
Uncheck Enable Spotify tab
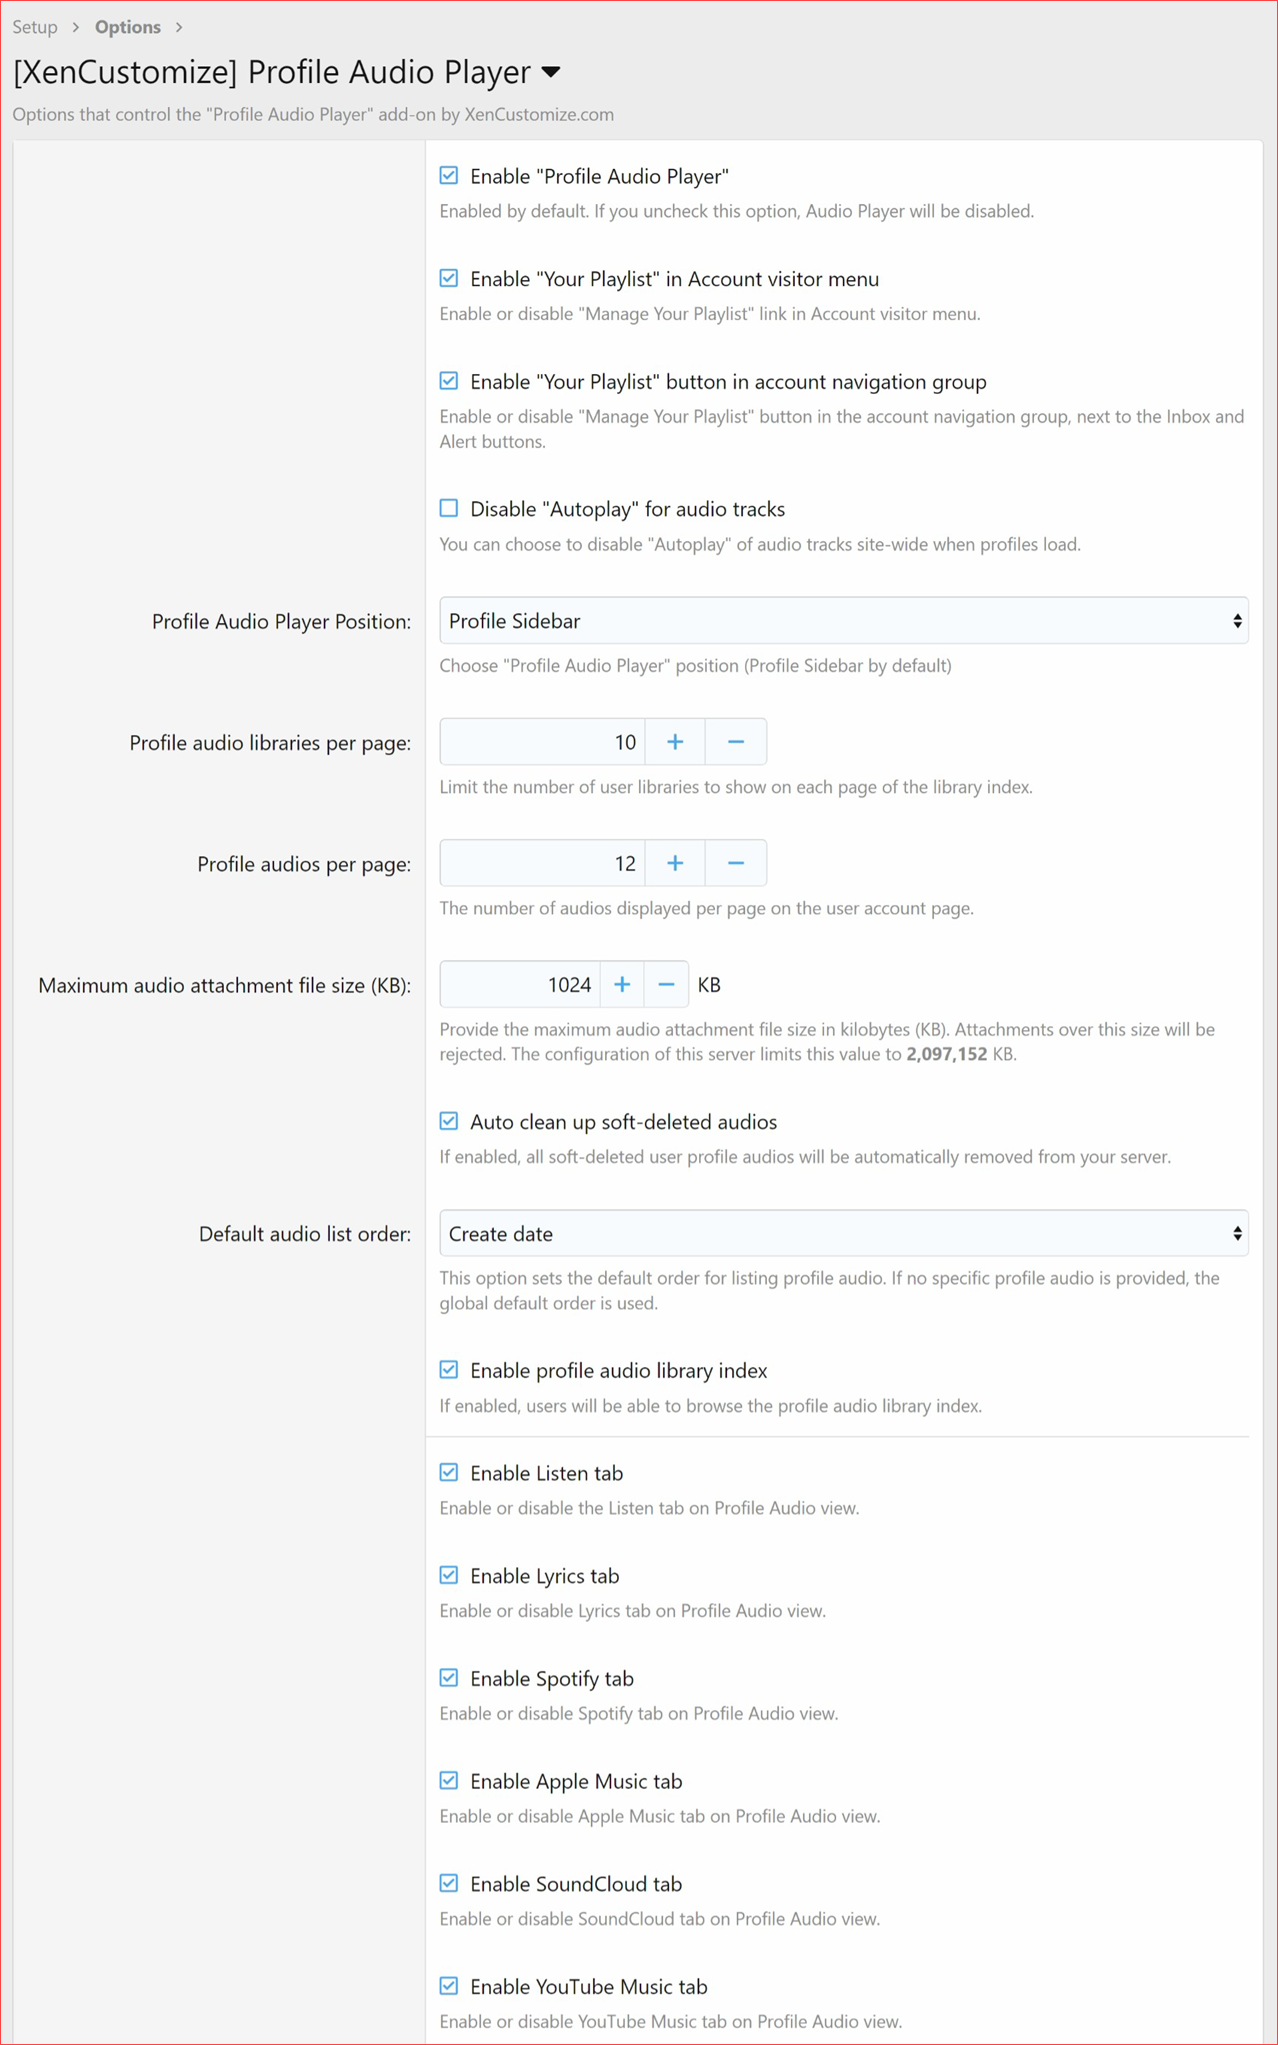[x=449, y=1677]
